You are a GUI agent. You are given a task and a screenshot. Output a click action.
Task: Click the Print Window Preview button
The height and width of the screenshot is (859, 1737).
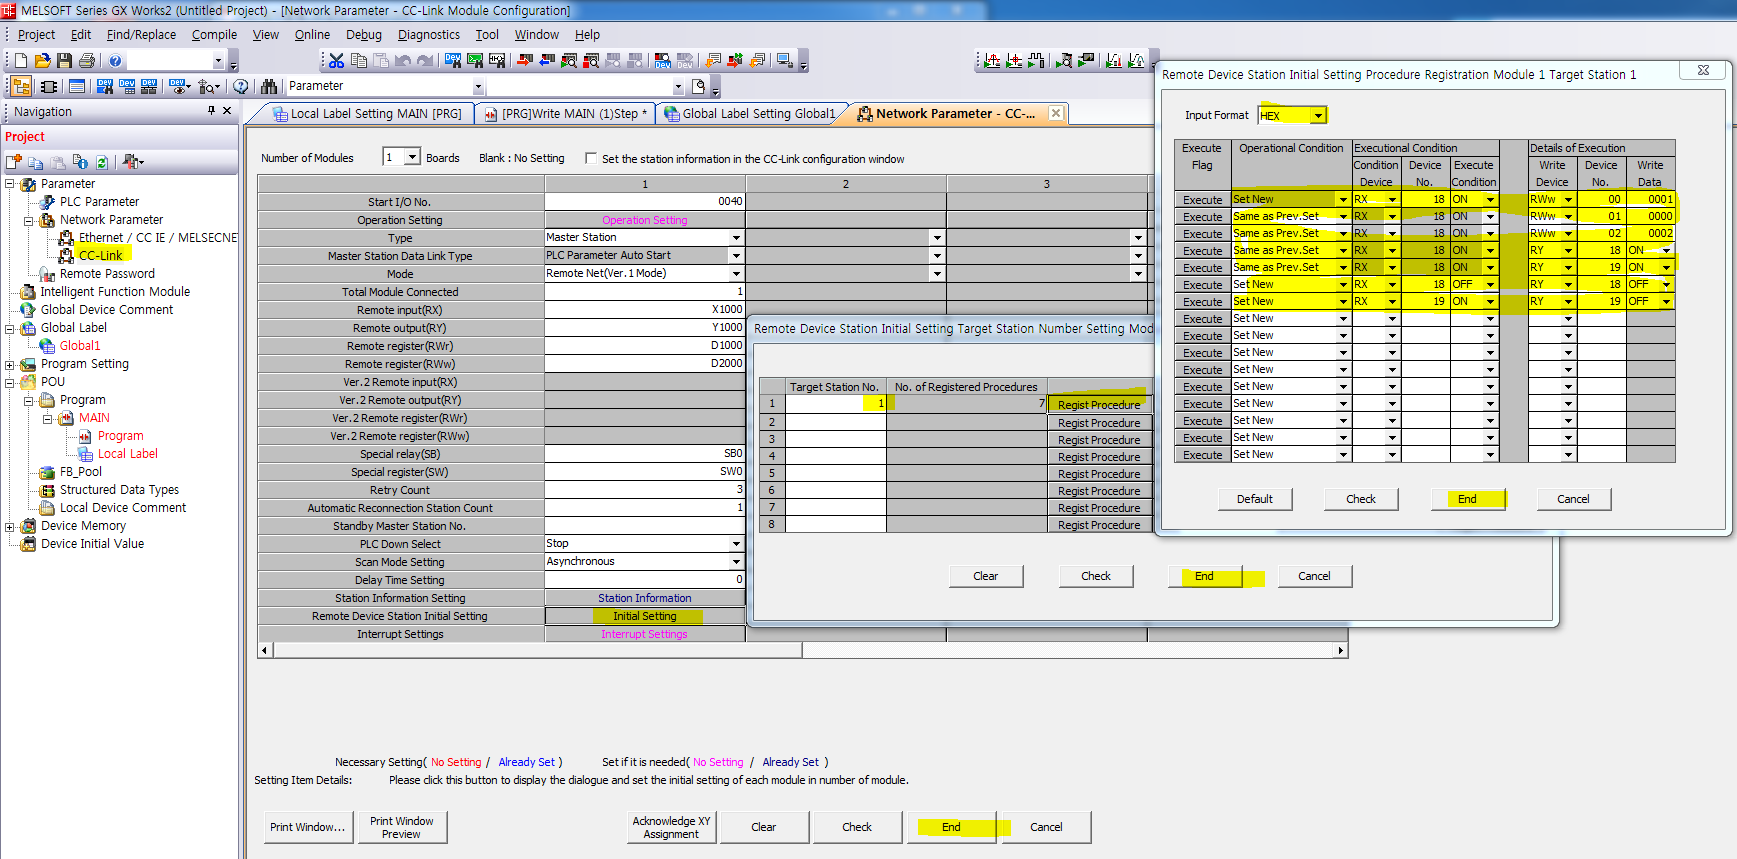402,827
